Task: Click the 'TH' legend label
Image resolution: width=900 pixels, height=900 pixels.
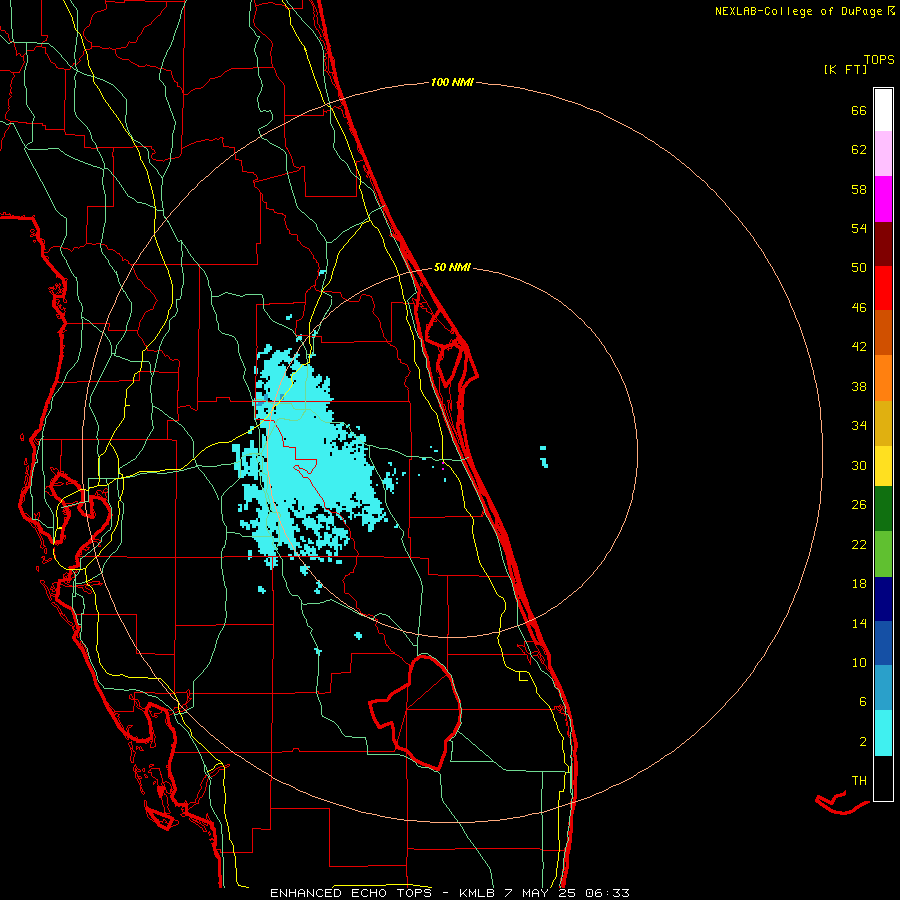Action: (x=859, y=781)
